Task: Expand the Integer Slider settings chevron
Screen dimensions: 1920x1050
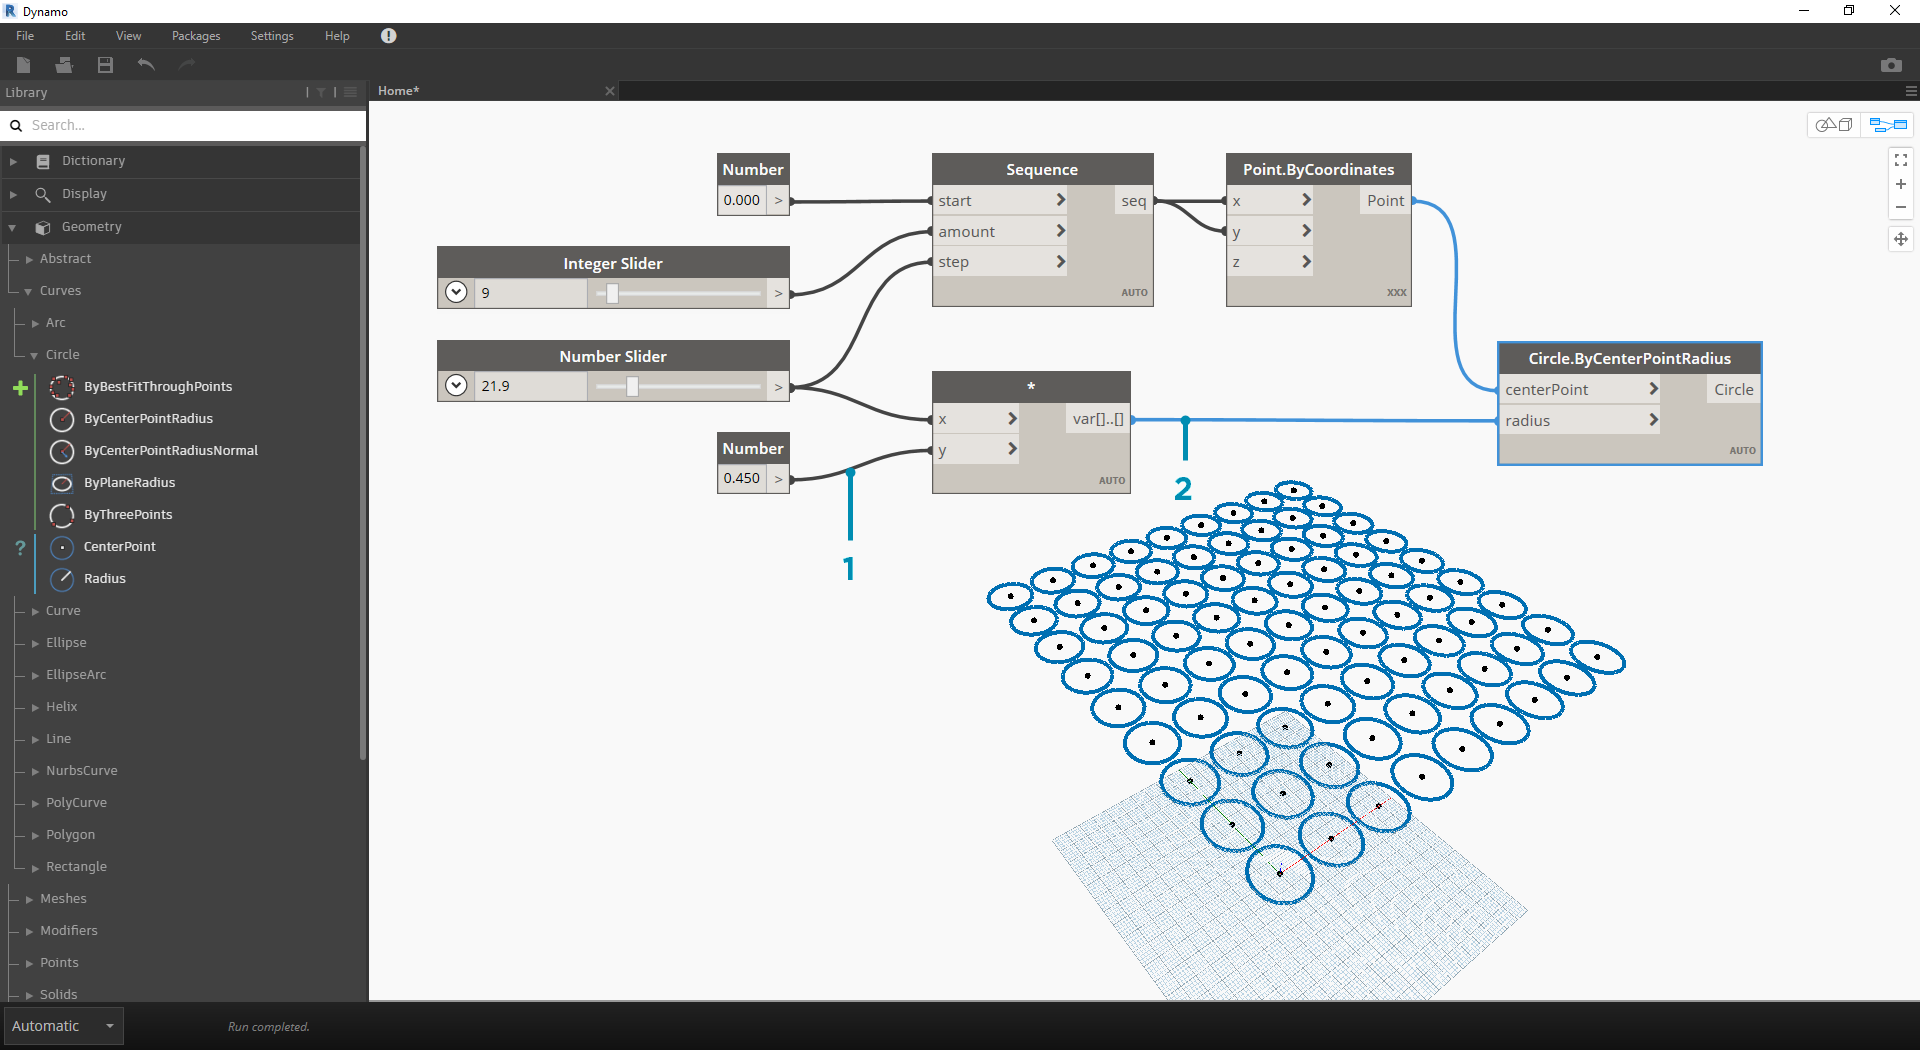Action: coord(456,293)
